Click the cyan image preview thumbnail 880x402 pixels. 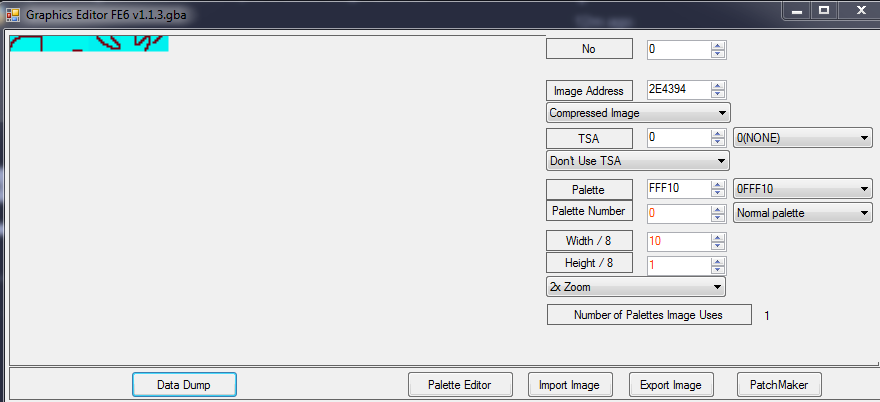88,43
